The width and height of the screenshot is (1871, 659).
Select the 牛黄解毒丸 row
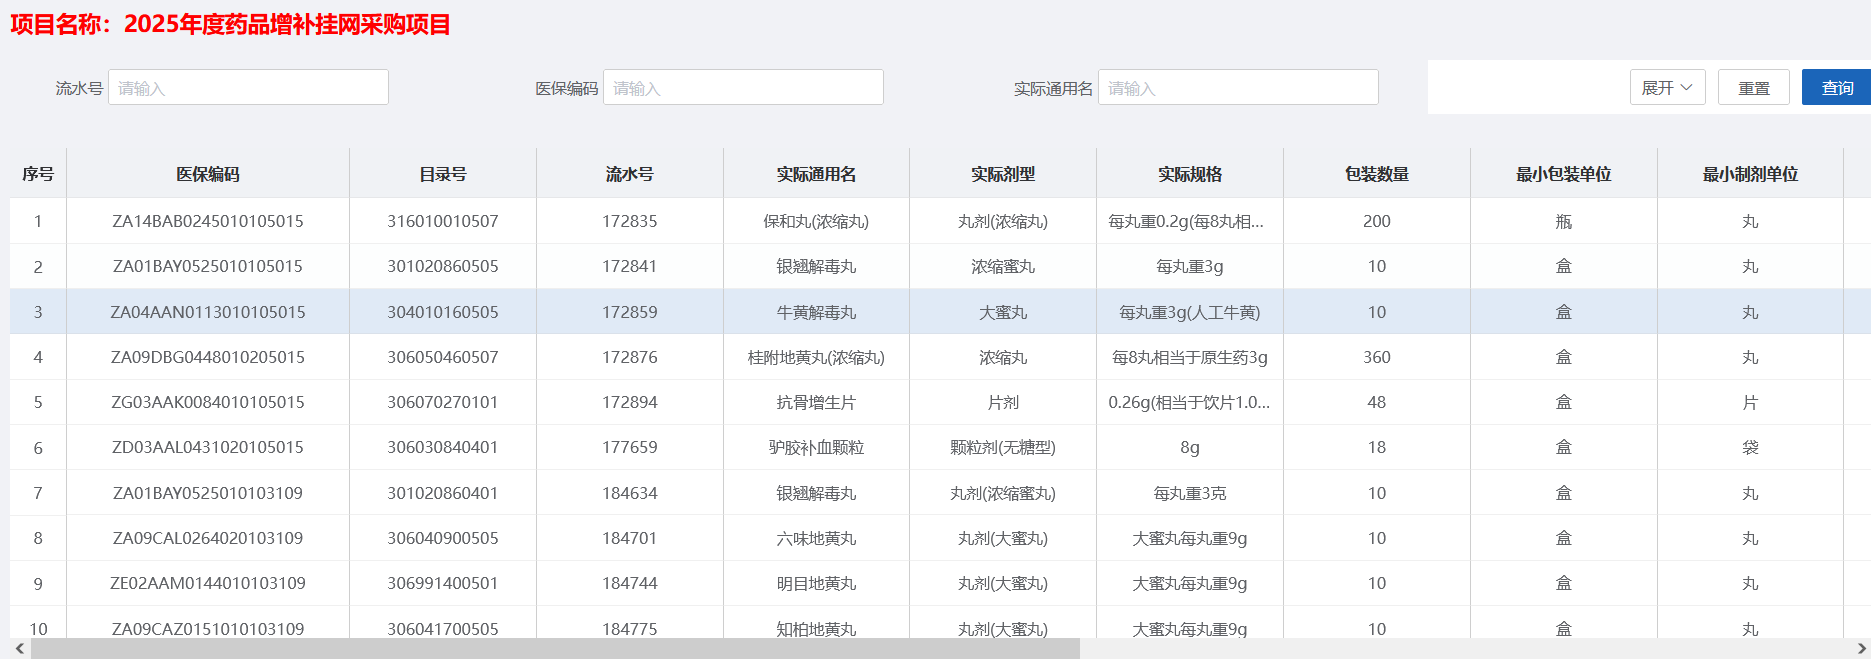point(816,312)
